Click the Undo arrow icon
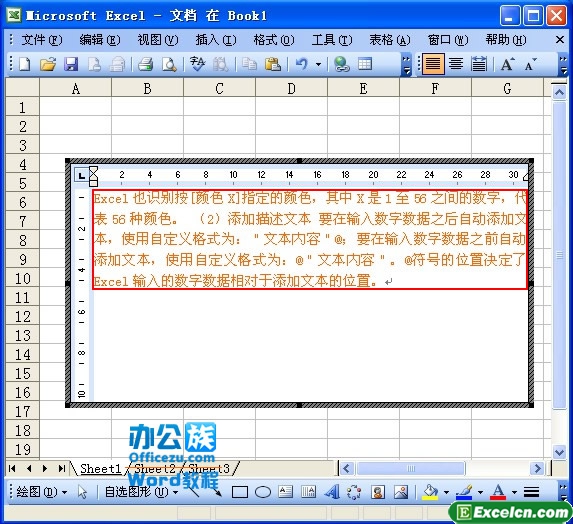The height and width of the screenshot is (524, 573). click(301, 64)
